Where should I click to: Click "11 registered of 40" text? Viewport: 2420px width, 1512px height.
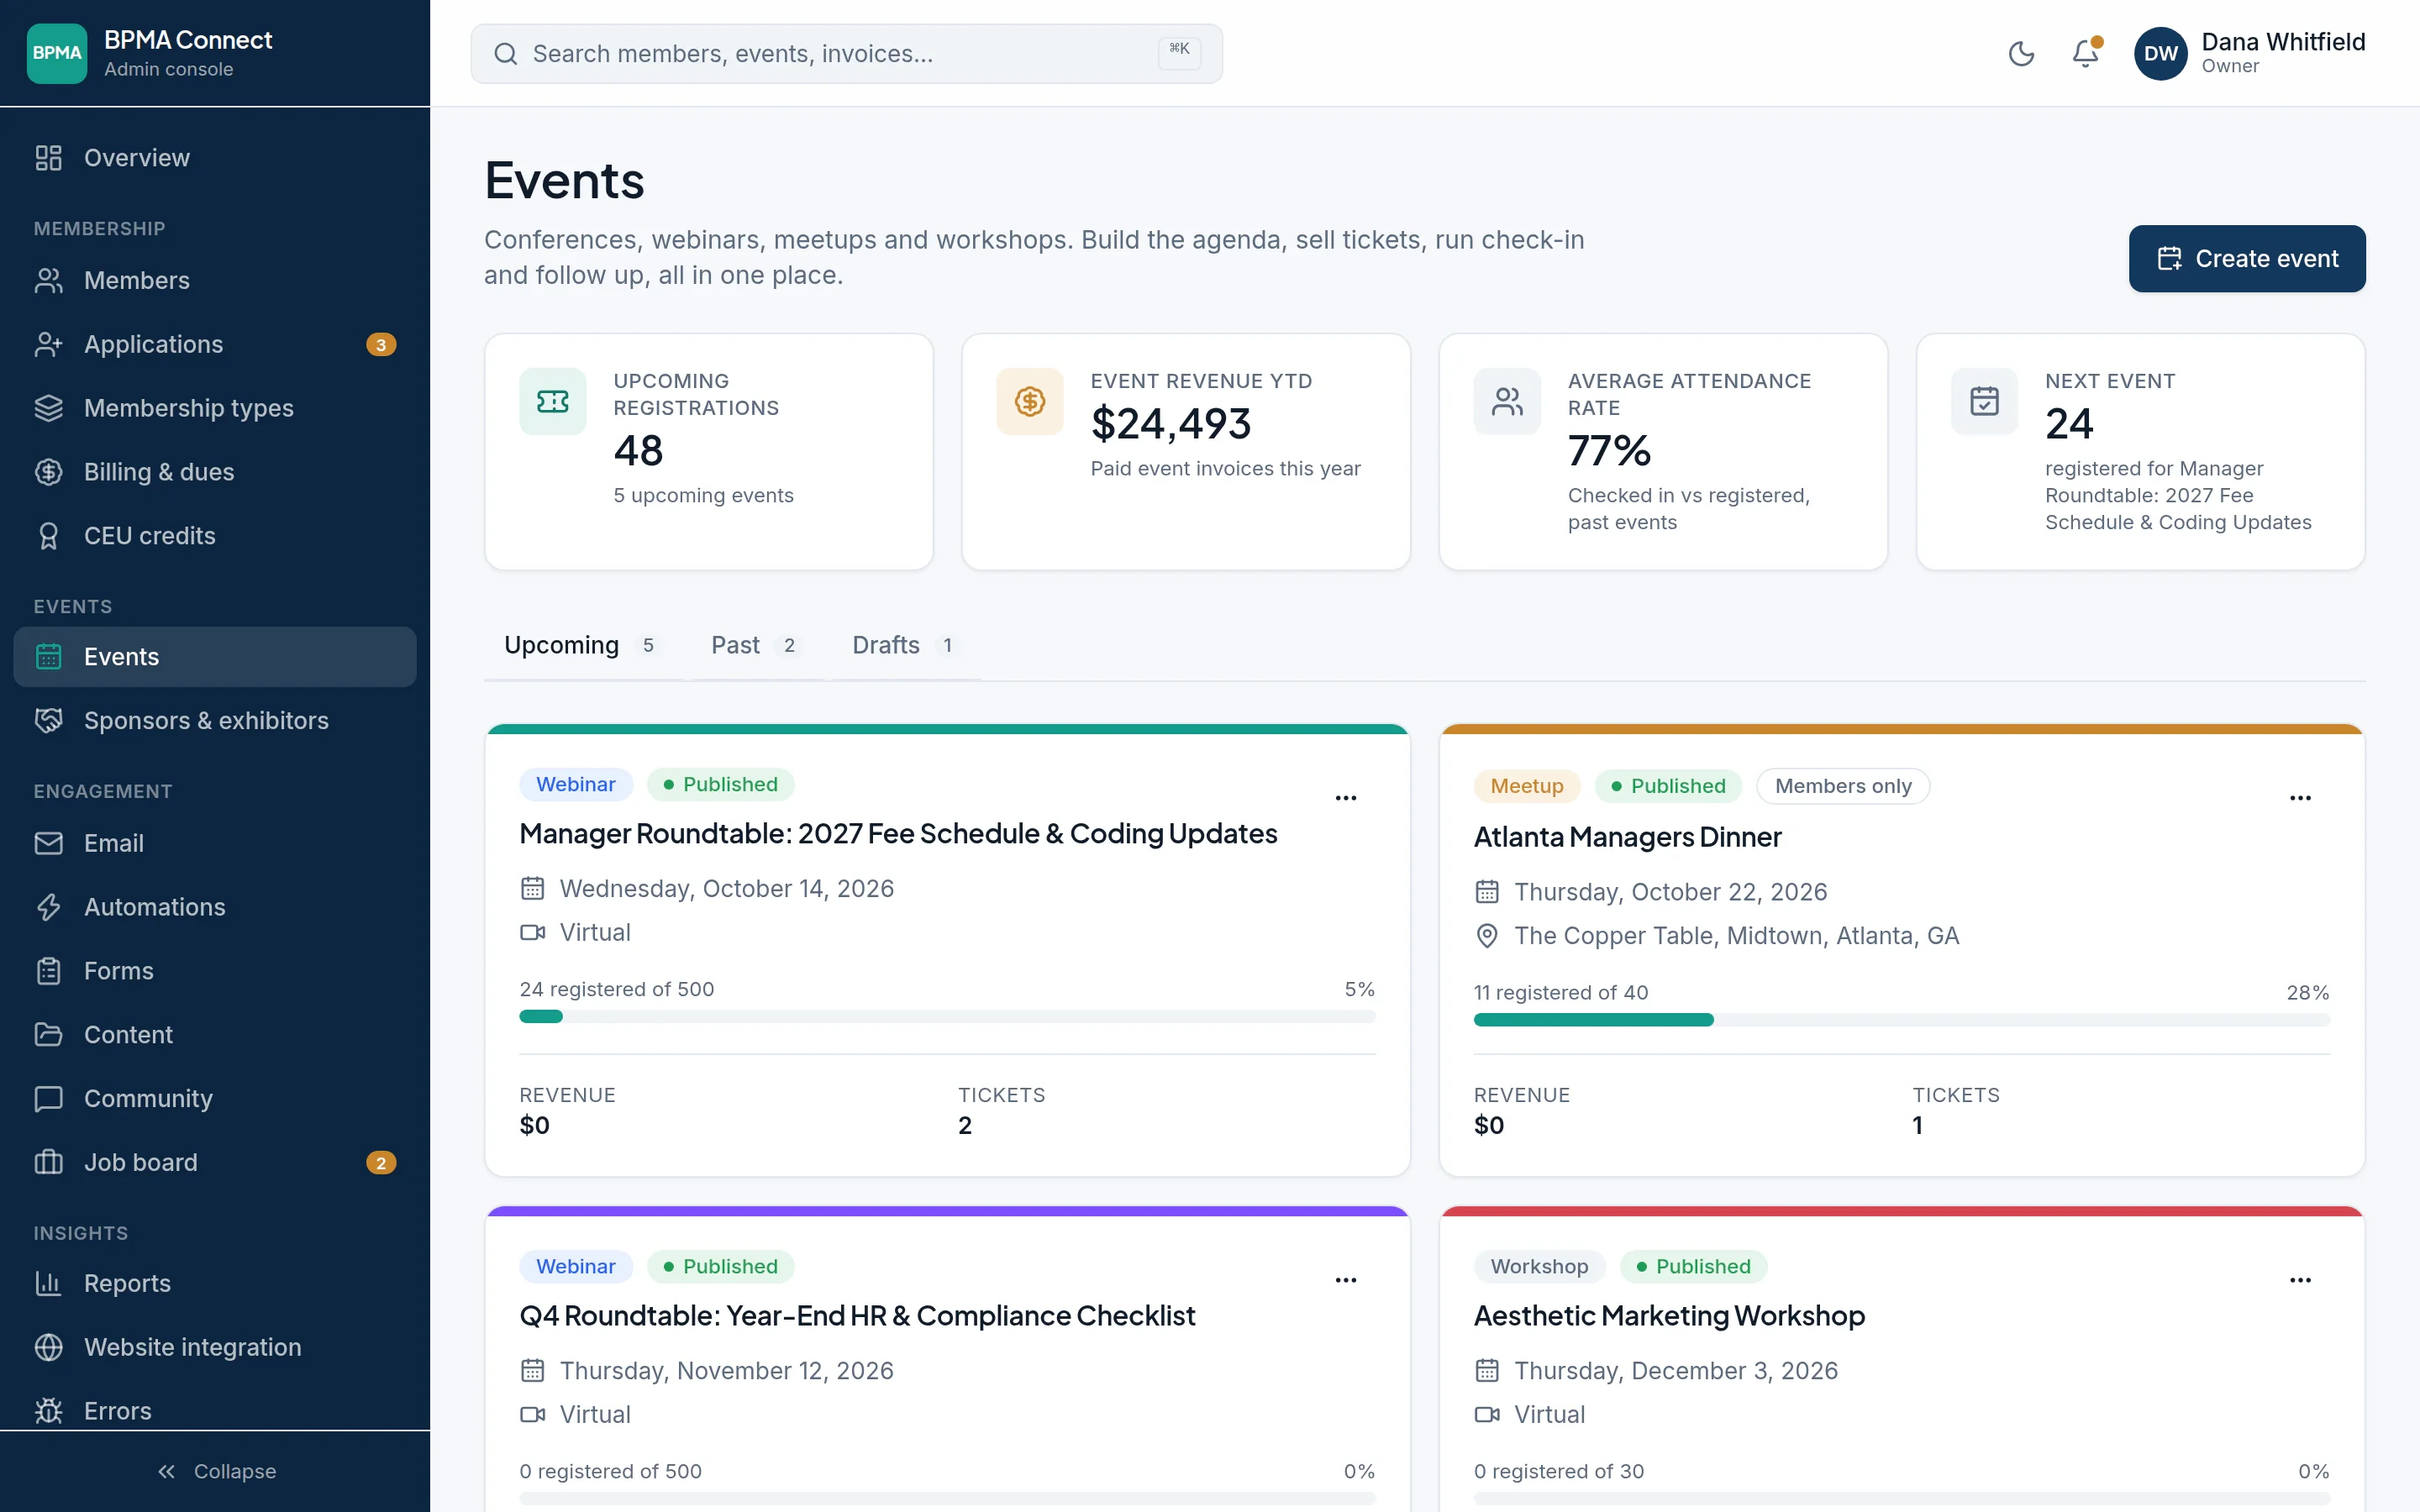[x=1560, y=993]
